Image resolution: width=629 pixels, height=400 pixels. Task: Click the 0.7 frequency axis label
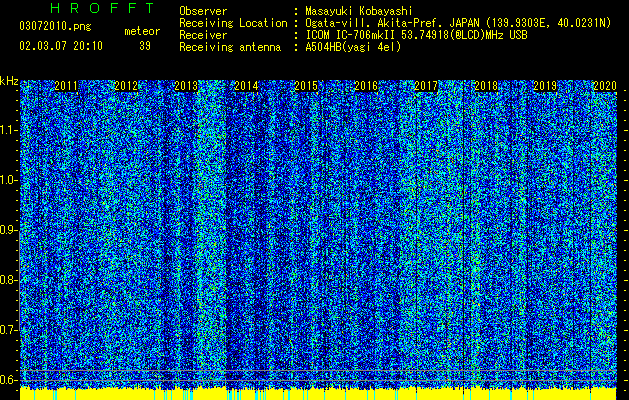[9, 330]
